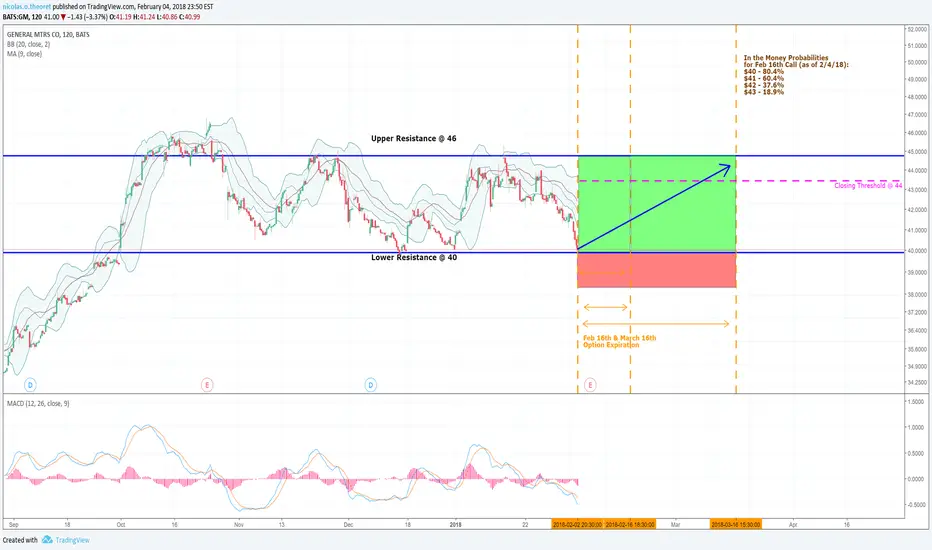Screen dimensions: 932x550
Task: Click the red stop-loss zone rectangle
Action: click(657, 270)
